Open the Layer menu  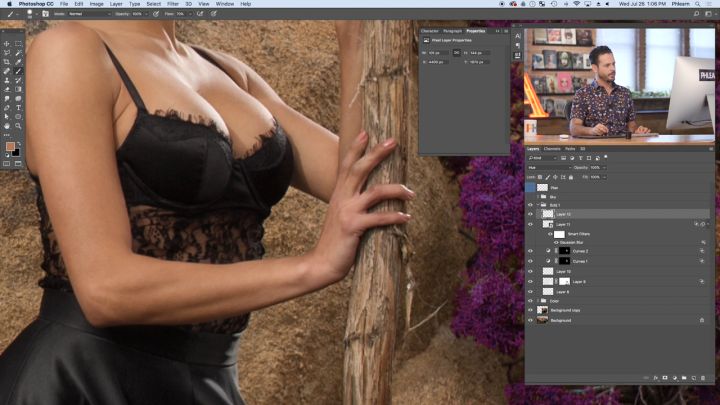click(116, 4)
